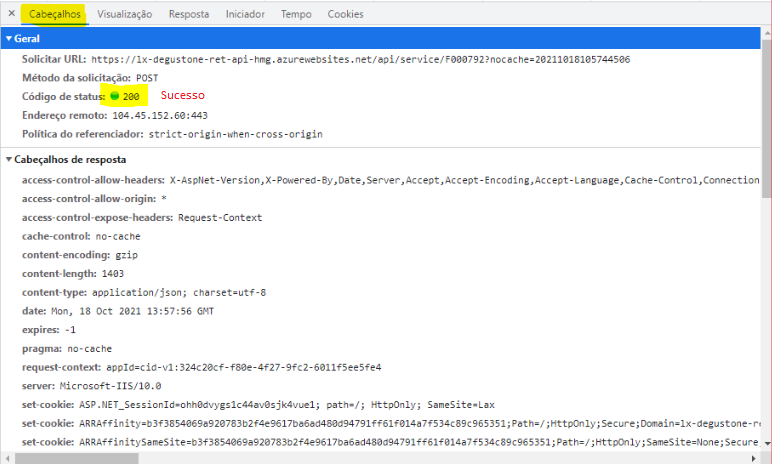772x464 pixels.
Task: Collapse the Cabeçalhos de resposta section
Action: point(8,159)
